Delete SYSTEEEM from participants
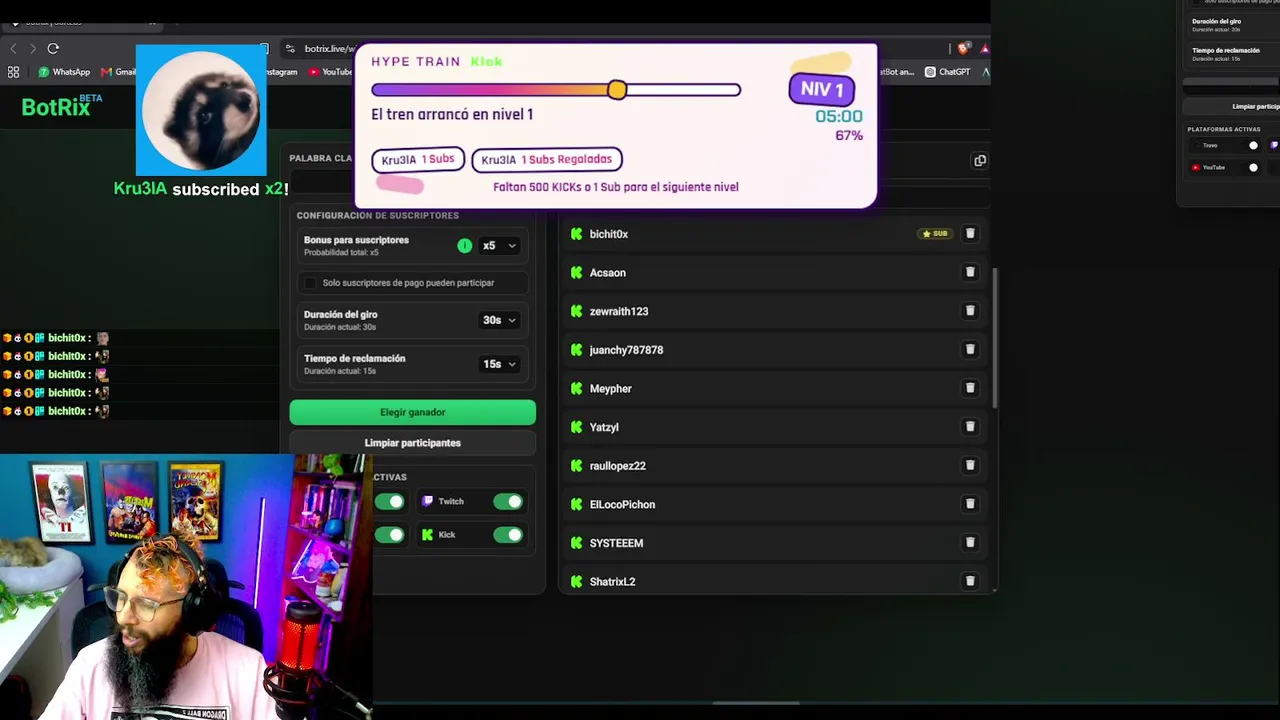 click(970, 543)
